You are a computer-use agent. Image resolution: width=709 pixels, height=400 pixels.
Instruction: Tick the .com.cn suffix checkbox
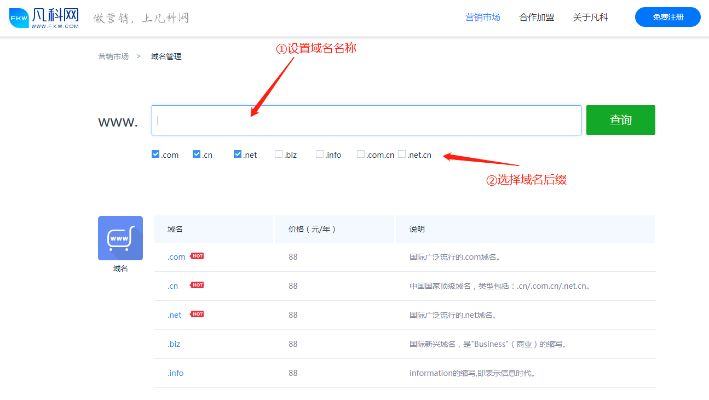[x=360, y=154]
